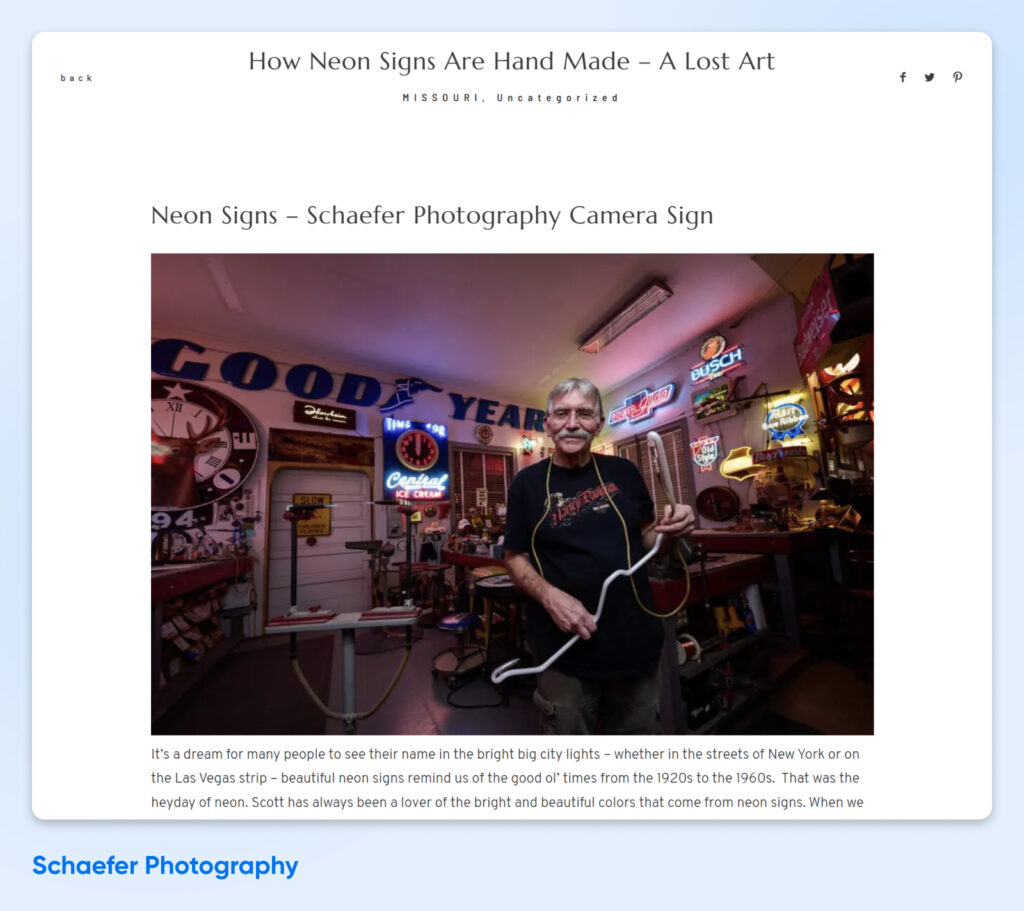Select the post title 'How Neon Signs Are Hand Made'
This screenshot has height=911, width=1024.
click(512, 61)
